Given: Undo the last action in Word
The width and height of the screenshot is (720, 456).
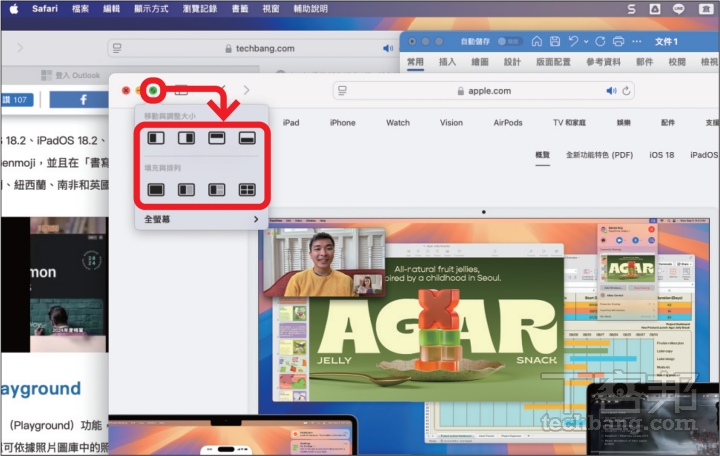Looking at the screenshot, I should pyautogui.click(x=573, y=41).
